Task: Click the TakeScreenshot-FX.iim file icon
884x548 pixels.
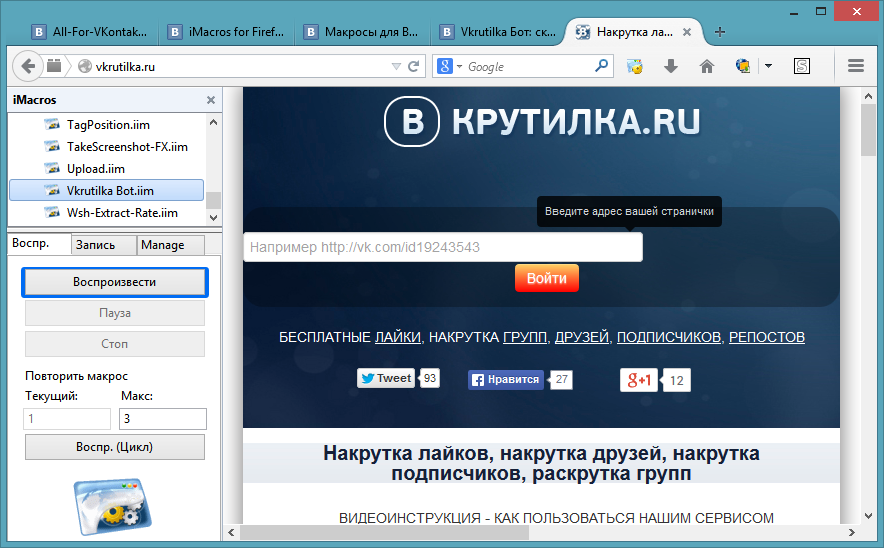Action: 52,147
